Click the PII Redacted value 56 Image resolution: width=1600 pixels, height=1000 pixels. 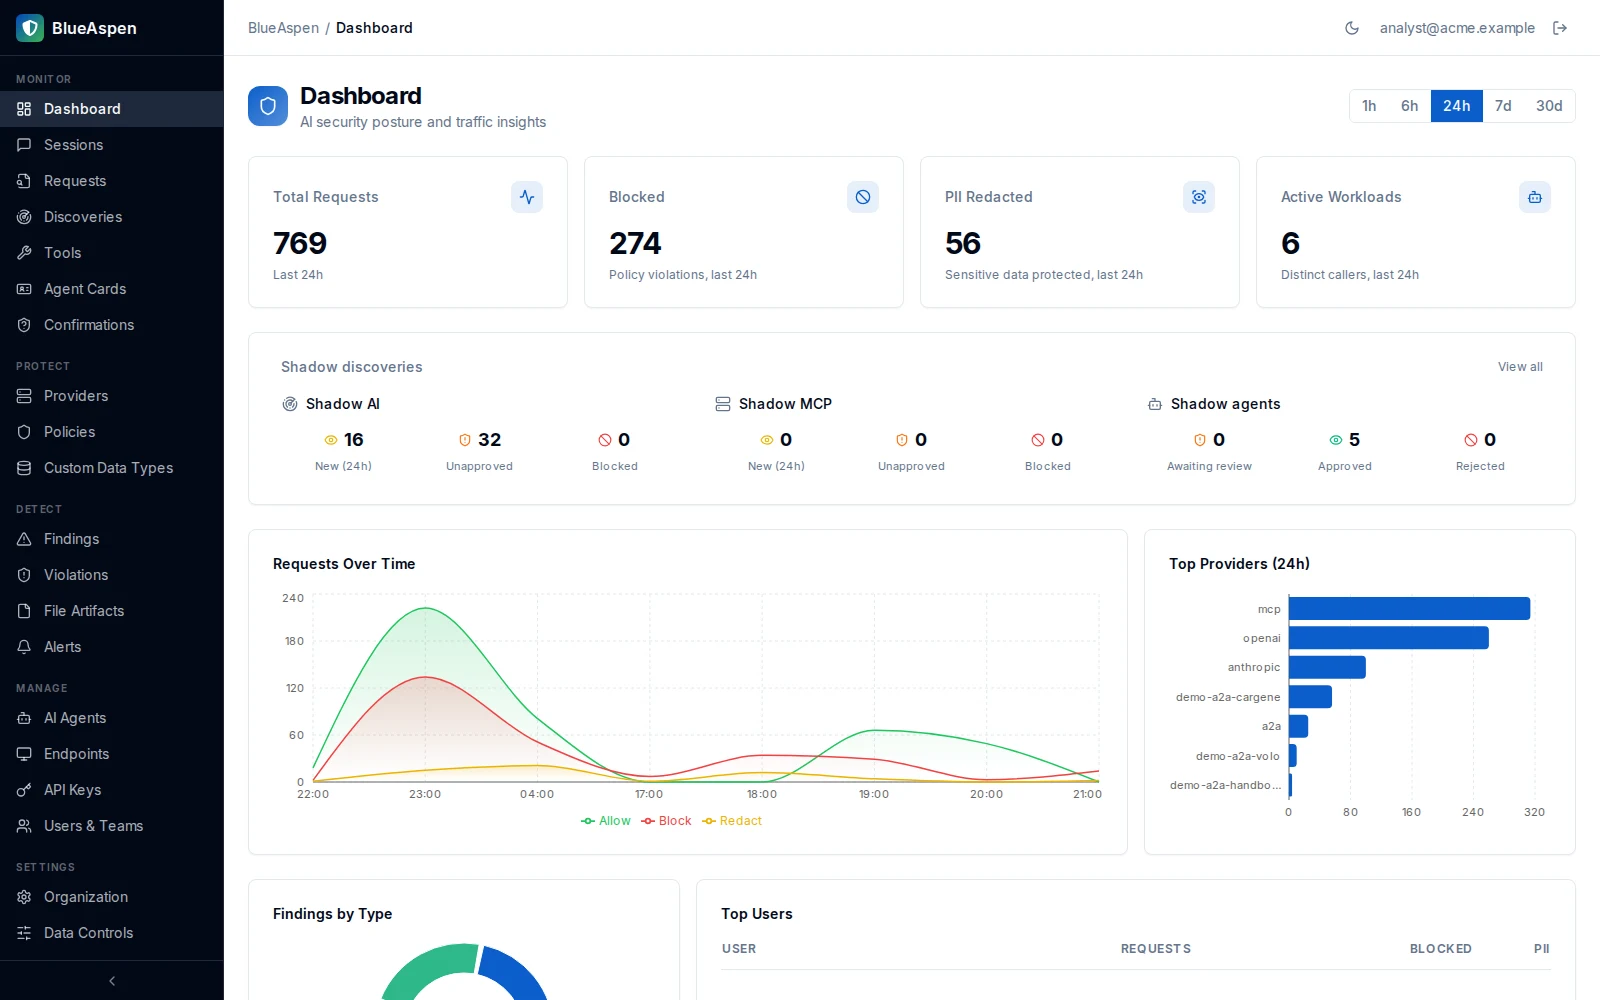pos(963,243)
